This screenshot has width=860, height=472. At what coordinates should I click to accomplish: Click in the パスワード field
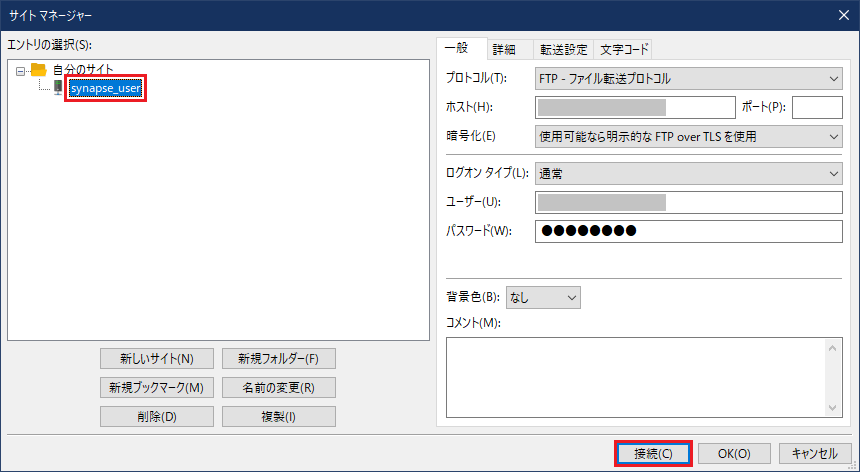click(x=689, y=232)
